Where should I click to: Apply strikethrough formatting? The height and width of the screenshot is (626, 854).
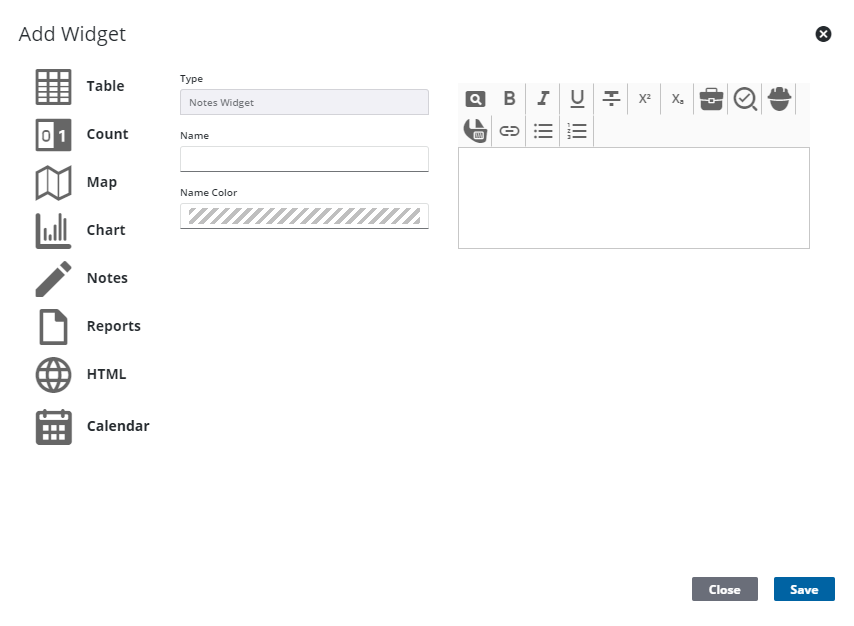[611, 98]
